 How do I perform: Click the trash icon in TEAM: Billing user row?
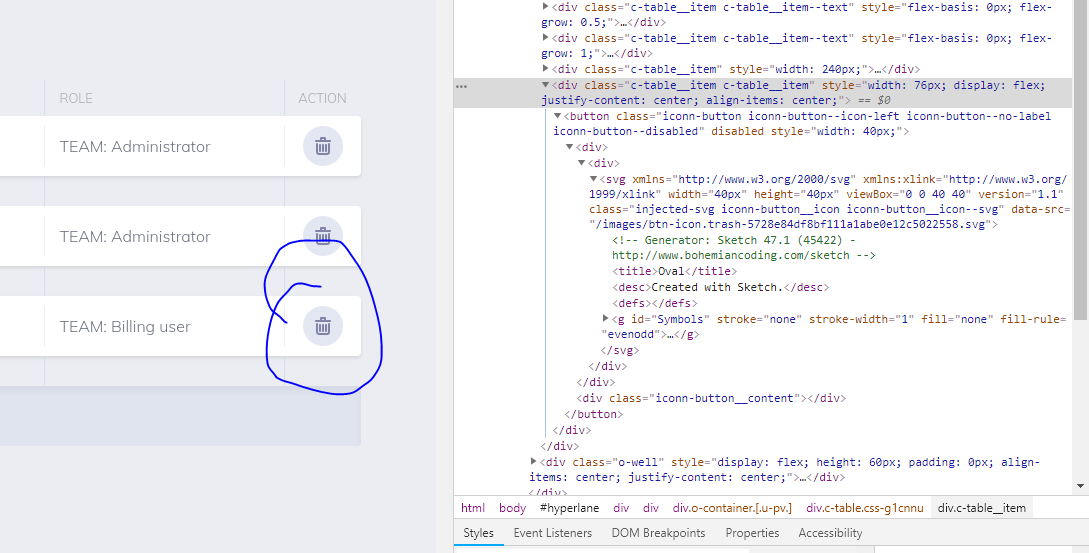tap(323, 326)
